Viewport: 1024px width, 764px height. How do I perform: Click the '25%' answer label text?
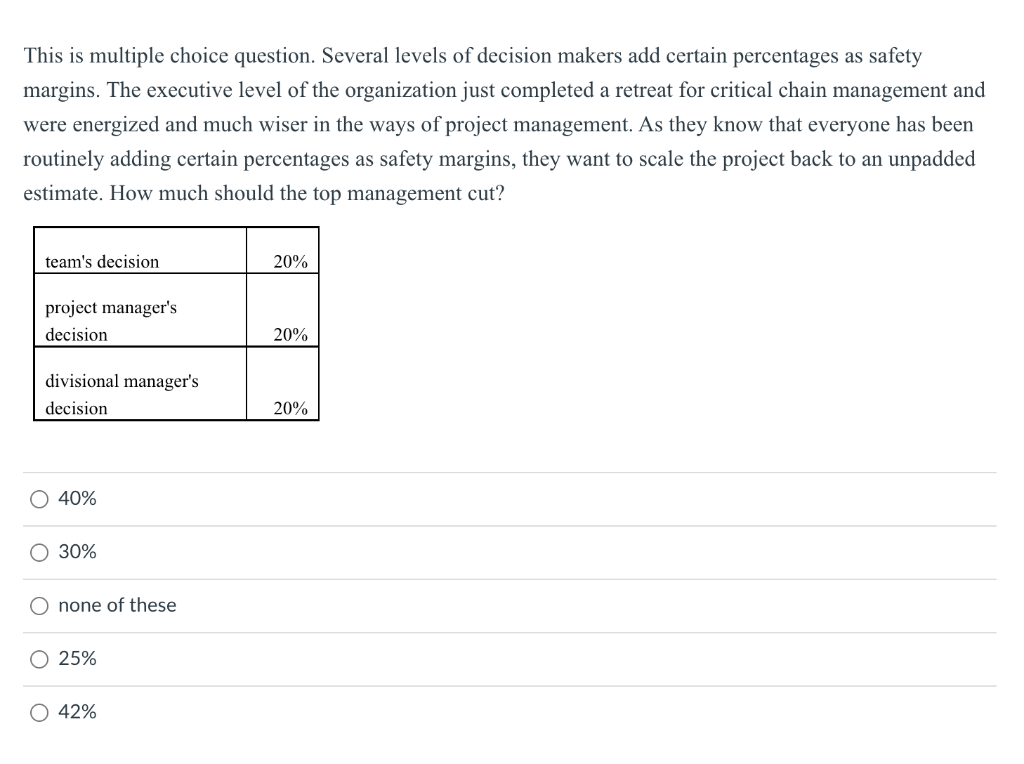[78, 659]
